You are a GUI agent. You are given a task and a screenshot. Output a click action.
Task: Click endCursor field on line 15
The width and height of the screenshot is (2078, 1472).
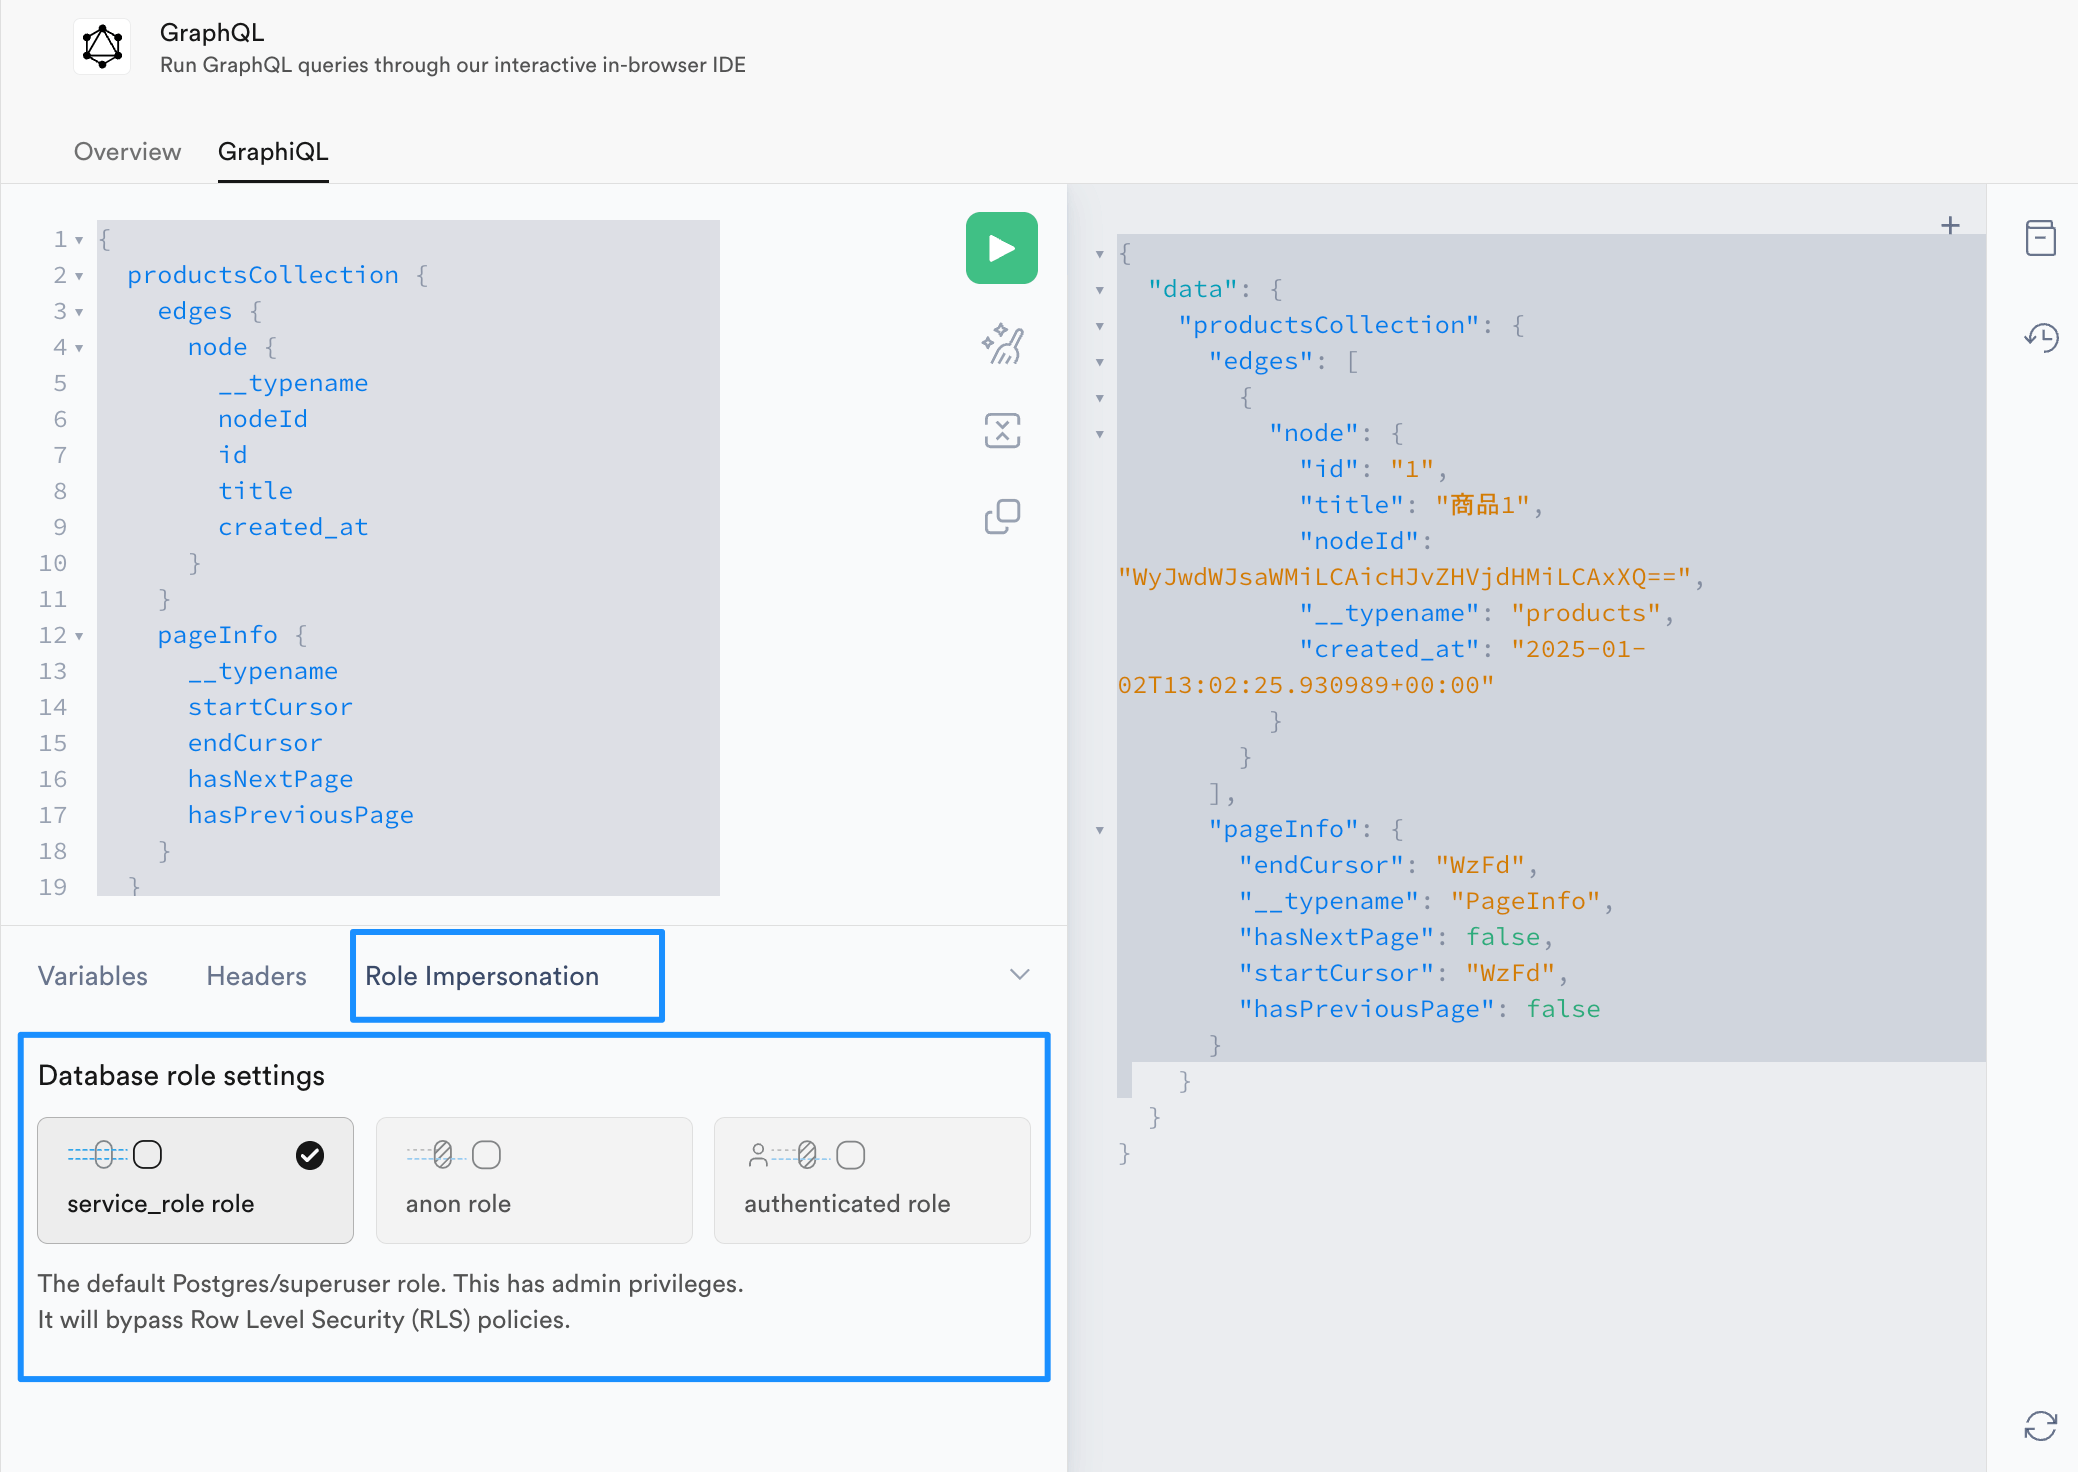click(255, 743)
